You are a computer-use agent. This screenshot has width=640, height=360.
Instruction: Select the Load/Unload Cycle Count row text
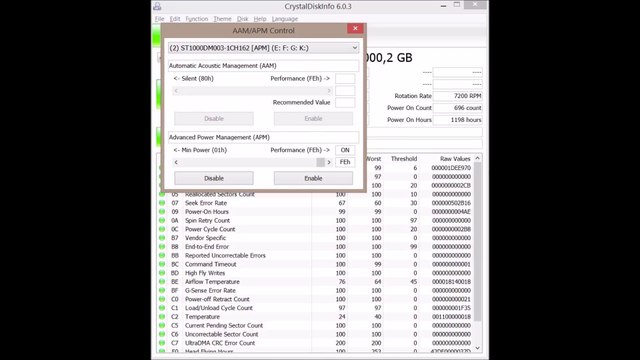tap(219, 308)
